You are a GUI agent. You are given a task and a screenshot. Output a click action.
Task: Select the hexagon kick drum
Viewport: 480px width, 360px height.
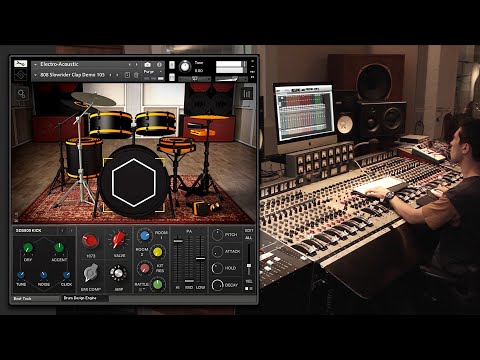click(x=134, y=182)
